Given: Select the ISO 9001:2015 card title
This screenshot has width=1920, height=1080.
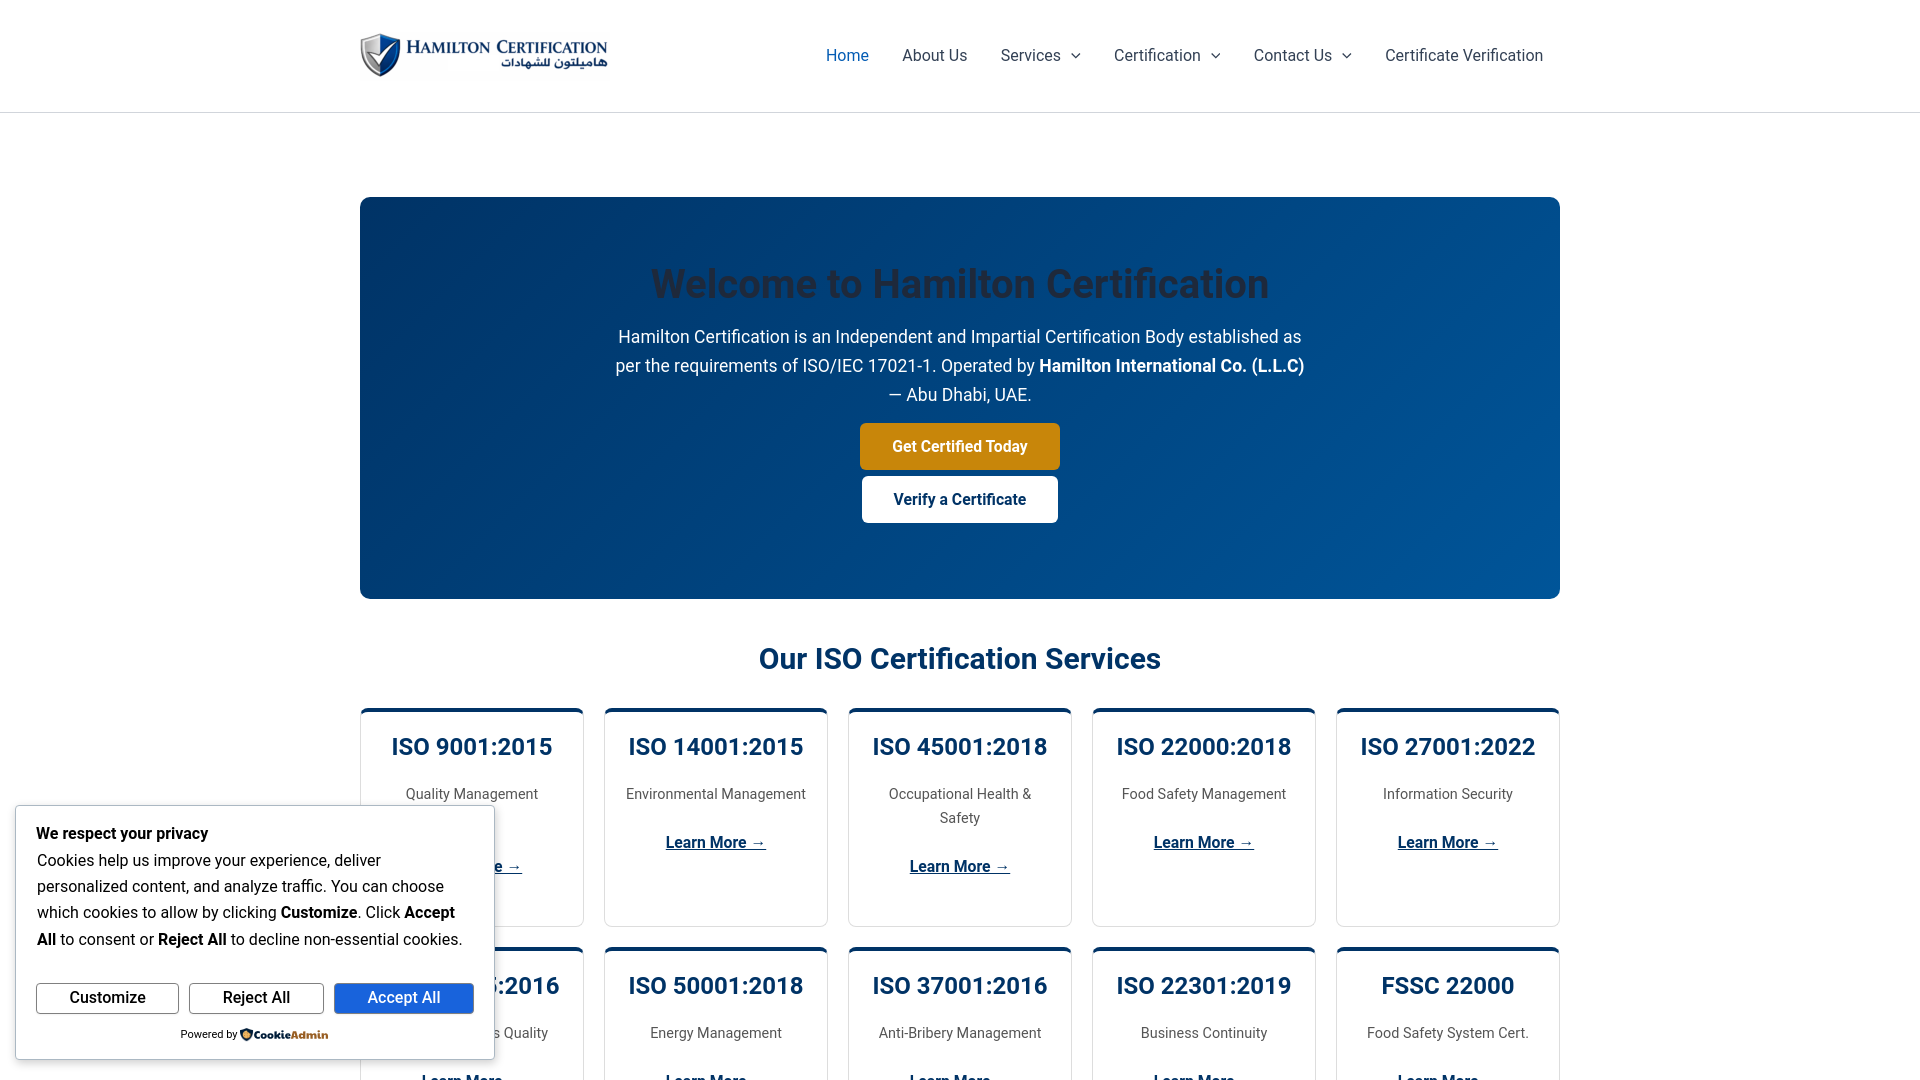Looking at the screenshot, I should point(472,747).
